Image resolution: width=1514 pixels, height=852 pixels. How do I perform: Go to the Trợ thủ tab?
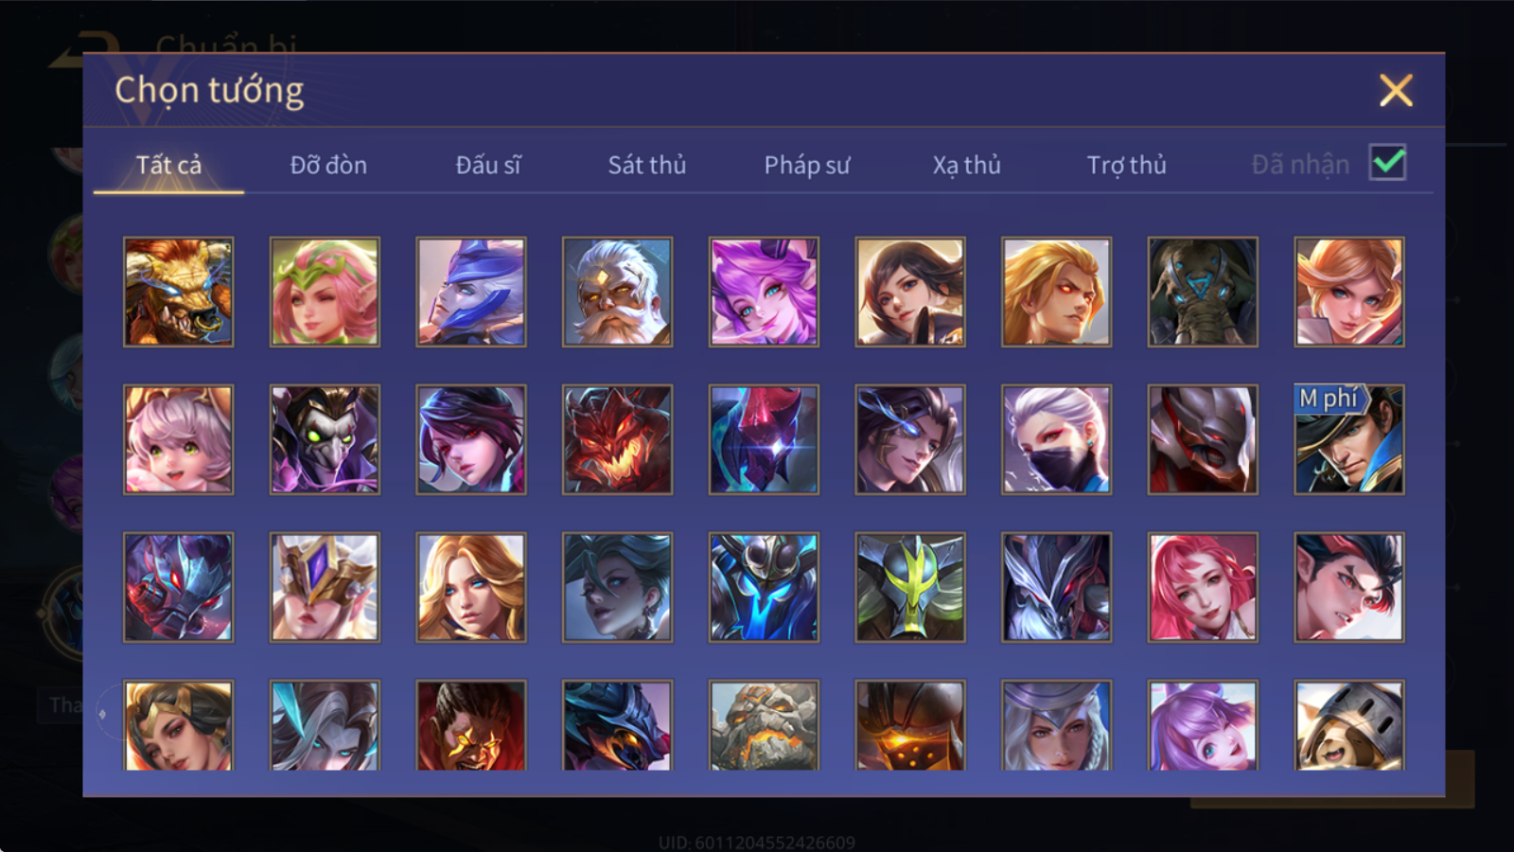1127,165
